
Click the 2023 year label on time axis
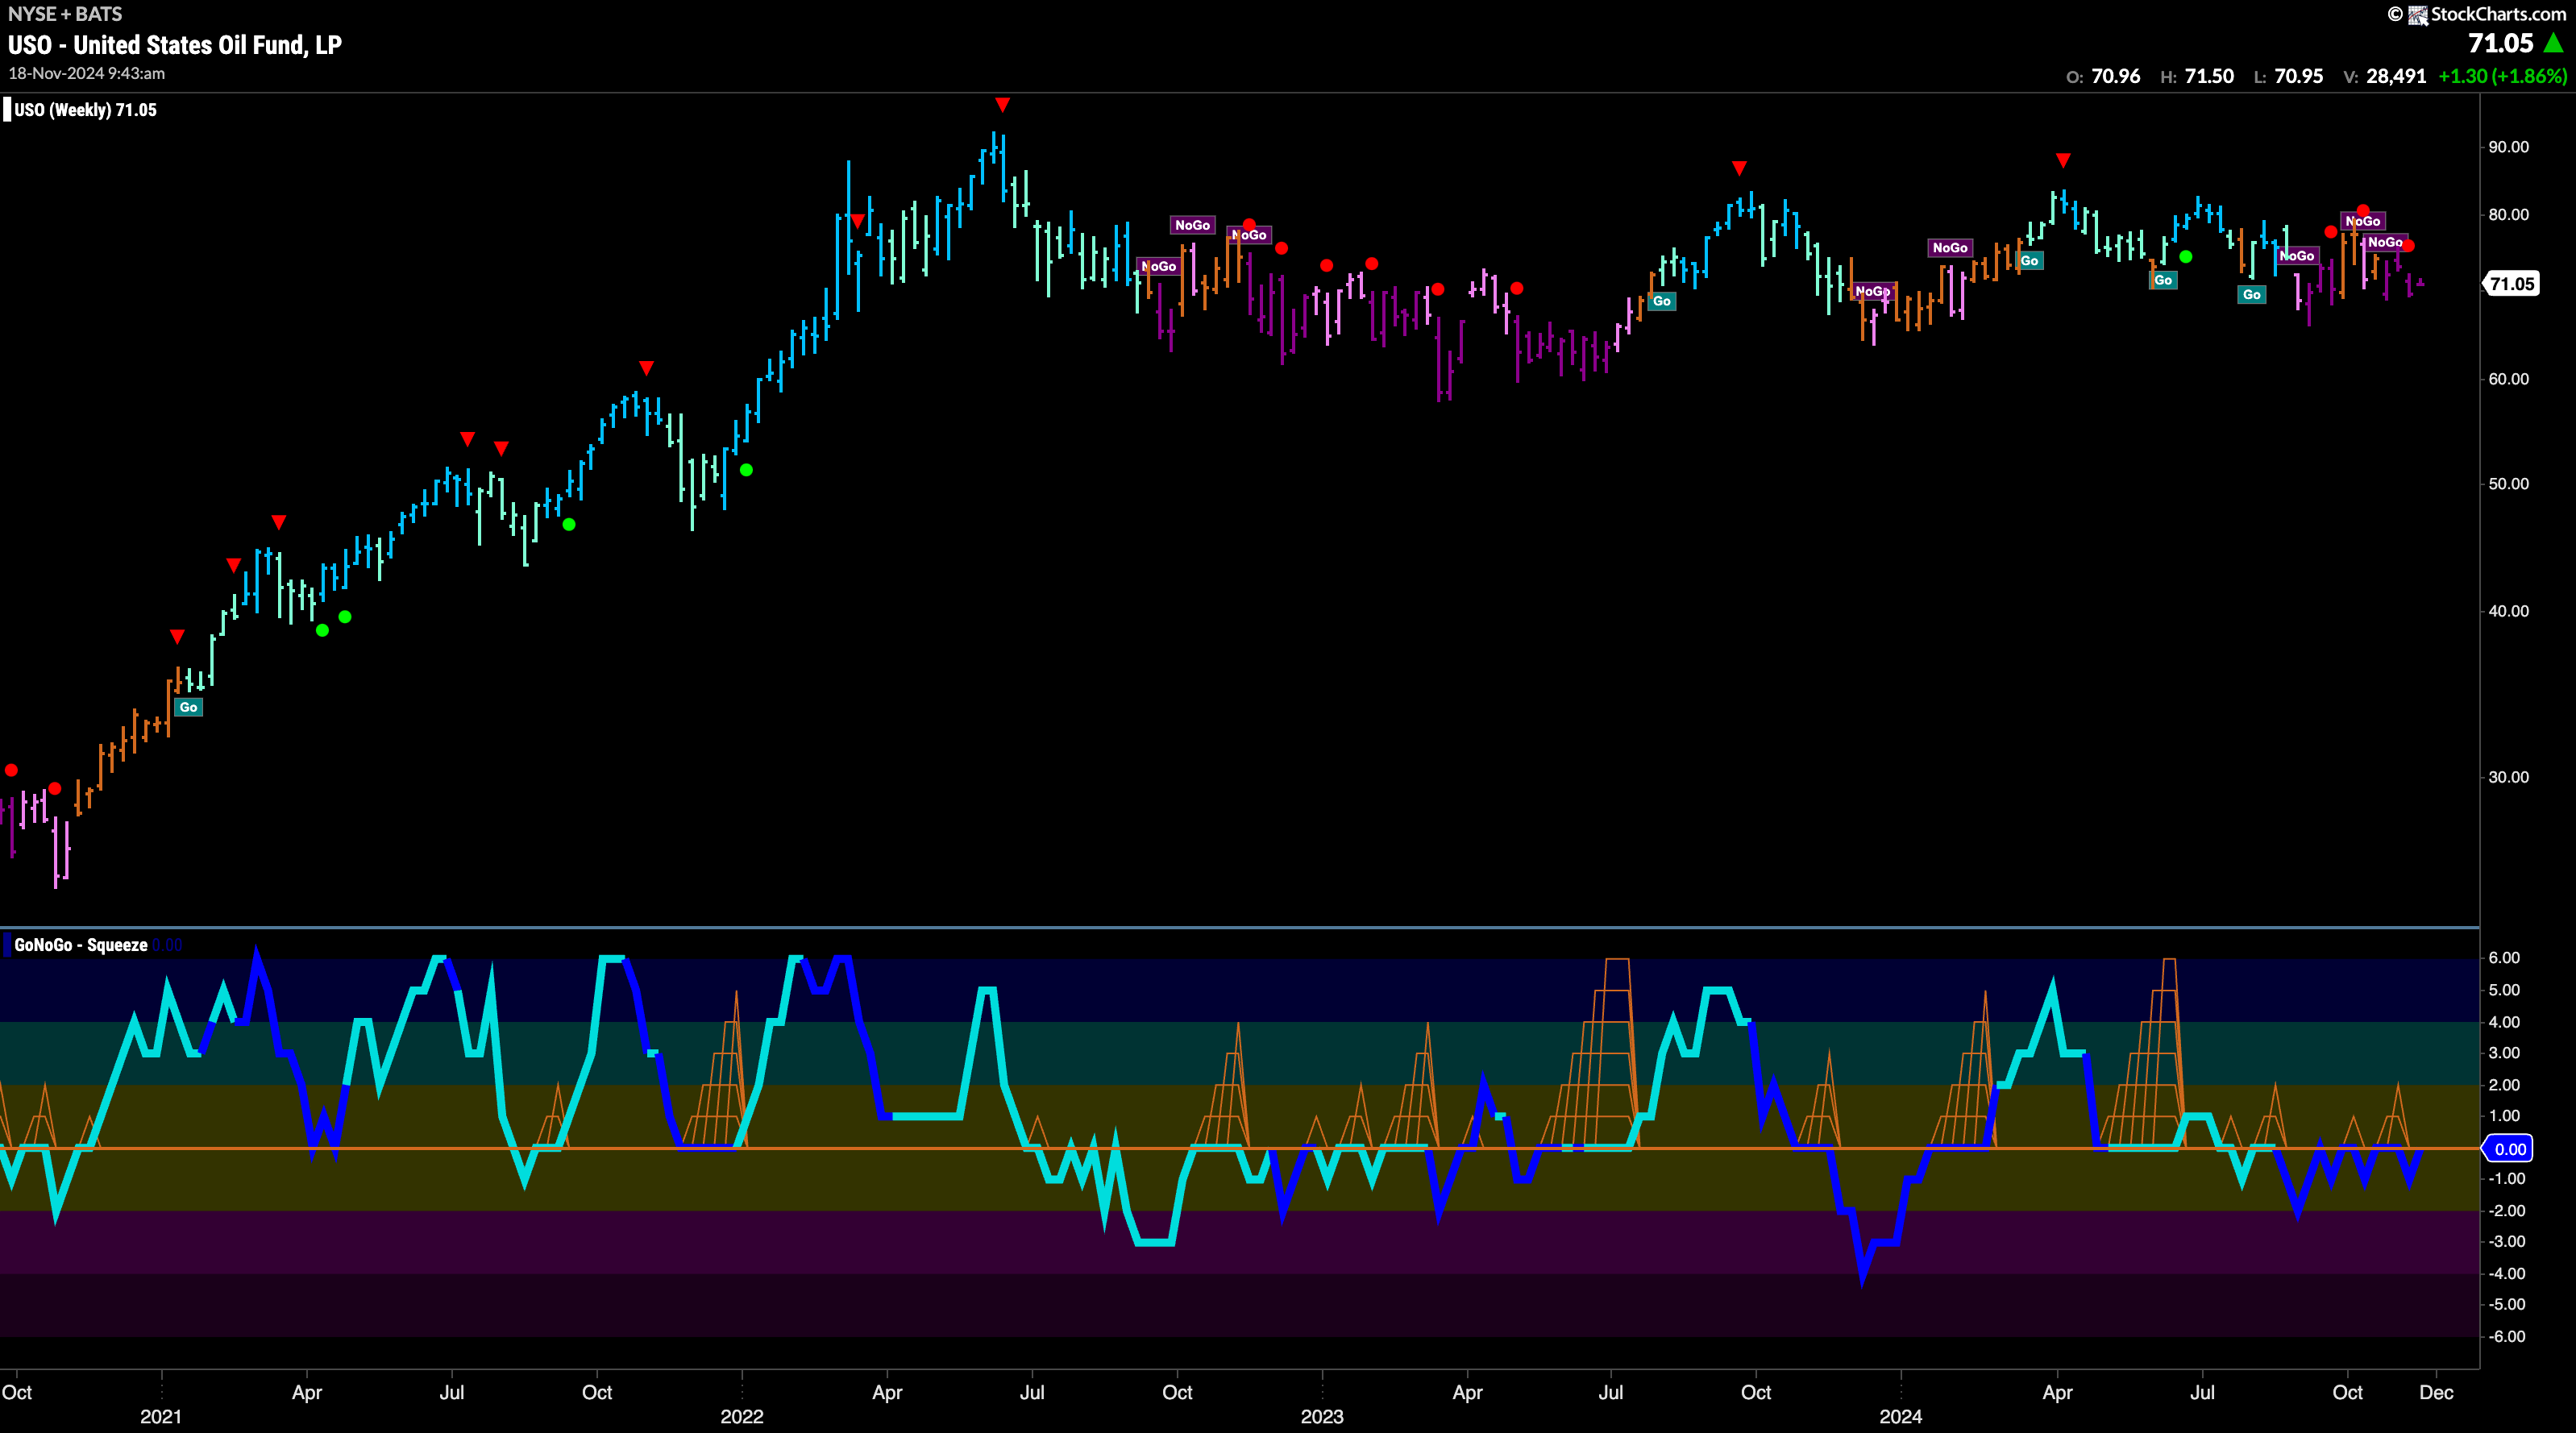[1322, 1417]
